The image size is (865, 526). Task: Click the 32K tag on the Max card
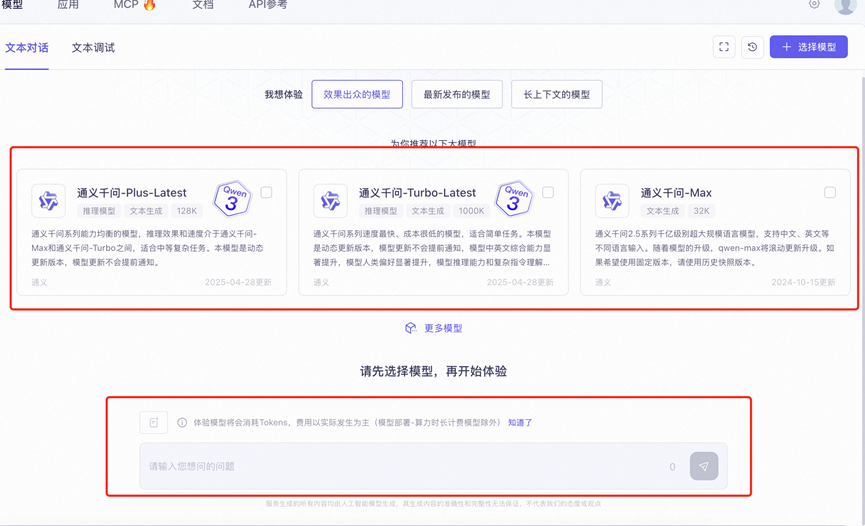point(702,211)
